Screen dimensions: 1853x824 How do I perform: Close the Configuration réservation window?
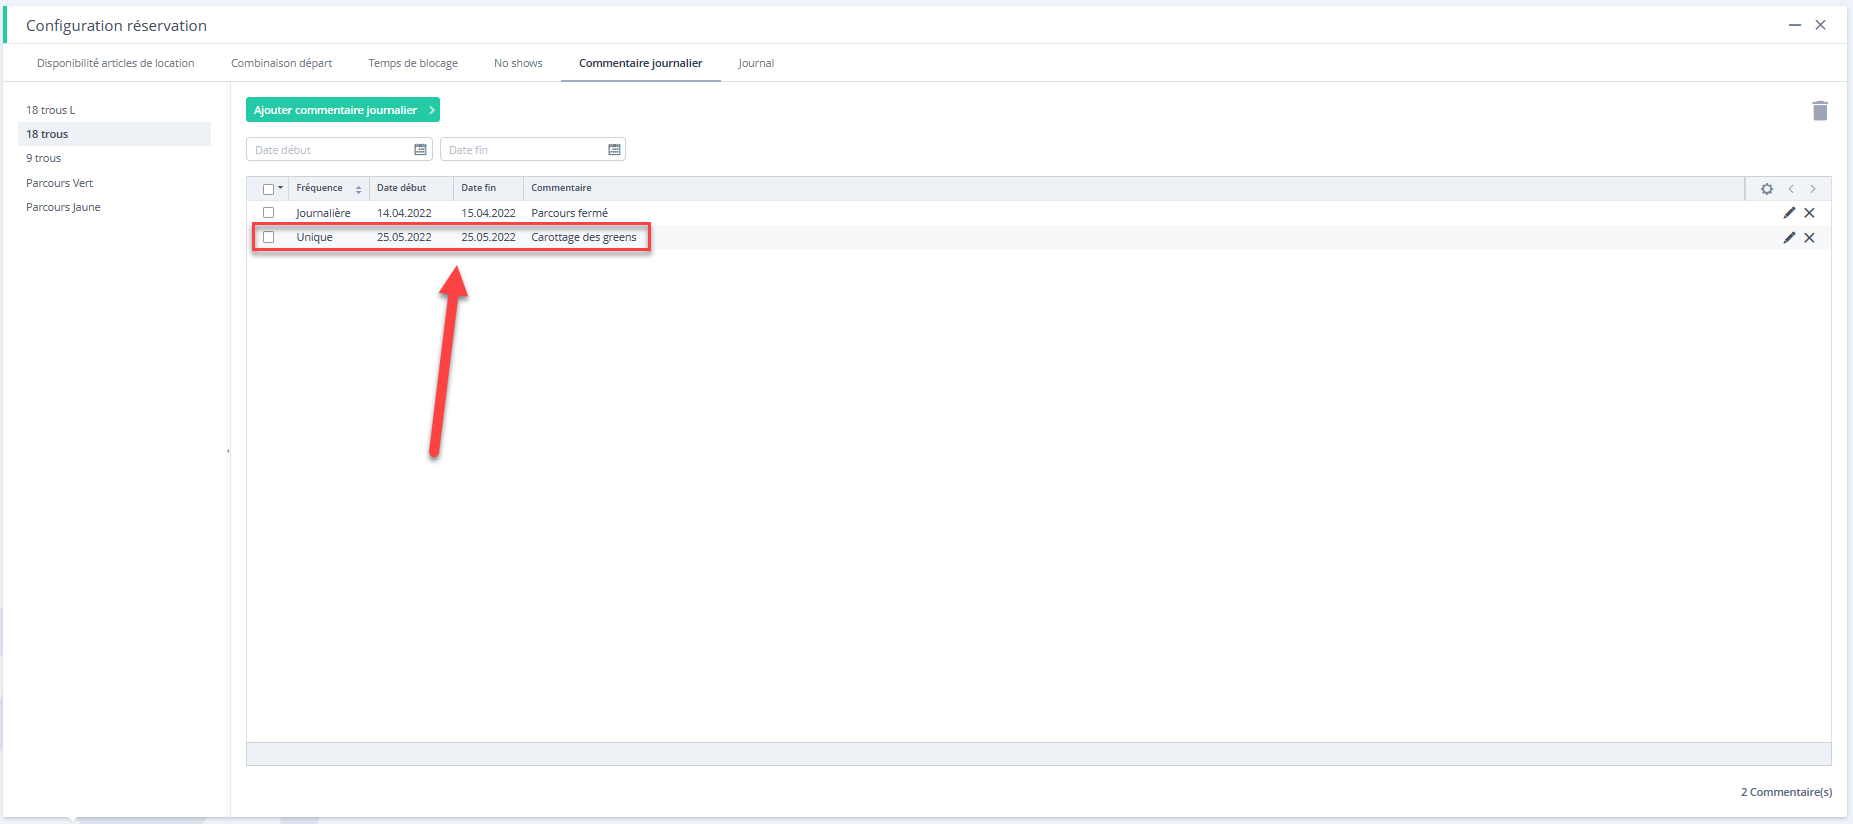[1821, 25]
